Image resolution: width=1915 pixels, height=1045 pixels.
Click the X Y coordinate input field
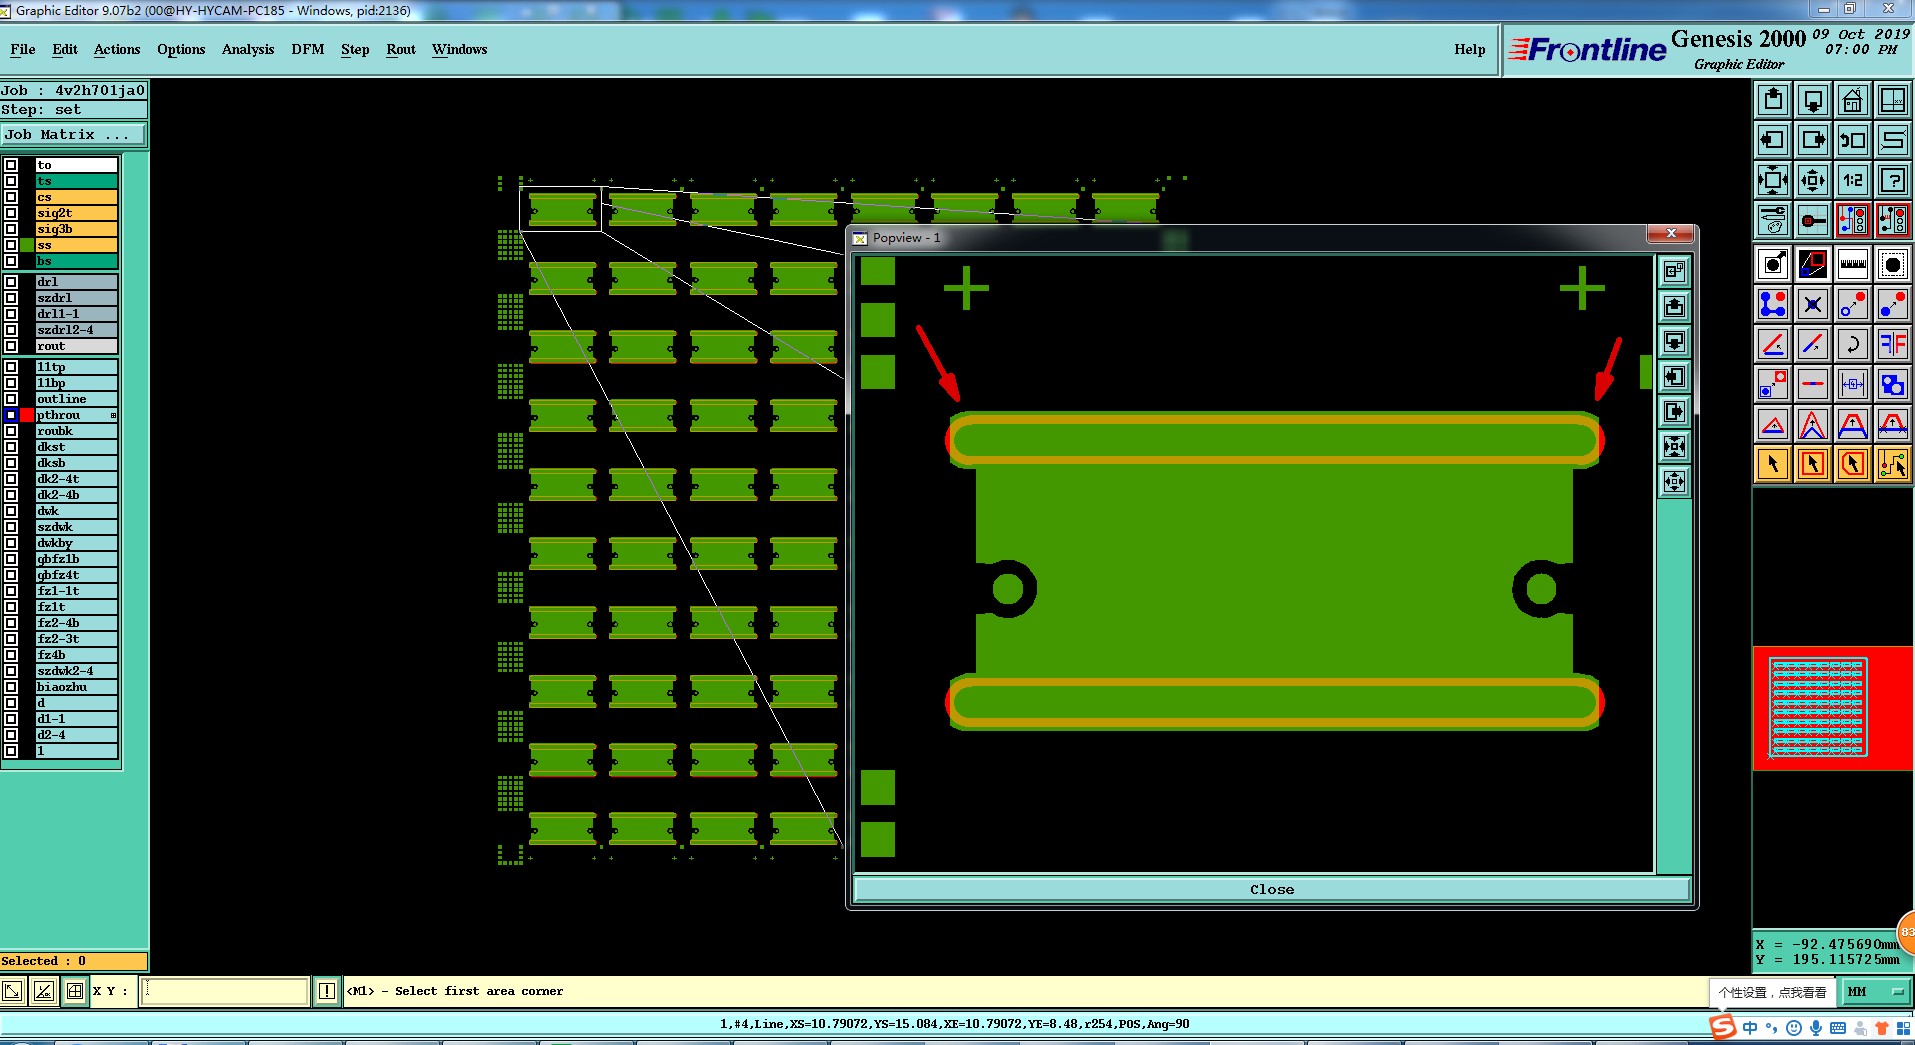point(225,991)
